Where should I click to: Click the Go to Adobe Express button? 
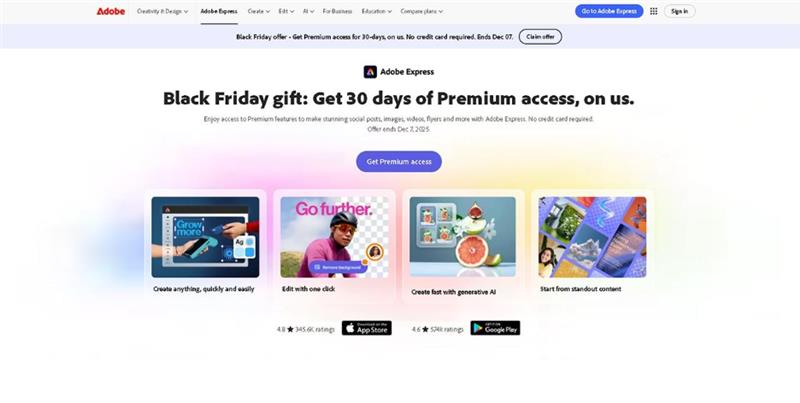click(x=609, y=11)
